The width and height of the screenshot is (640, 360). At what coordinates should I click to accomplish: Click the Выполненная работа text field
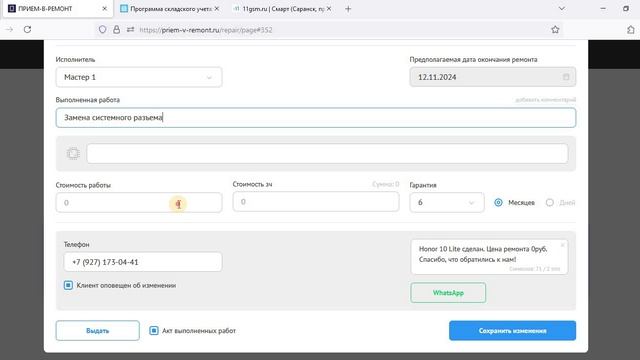point(316,118)
